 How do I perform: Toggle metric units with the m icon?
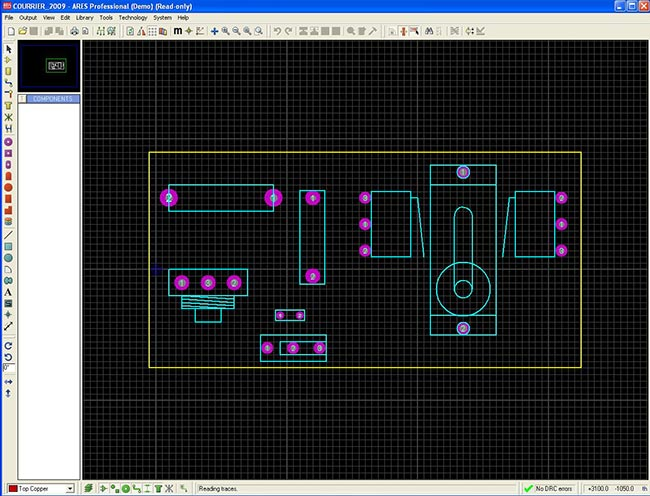coord(177,31)
